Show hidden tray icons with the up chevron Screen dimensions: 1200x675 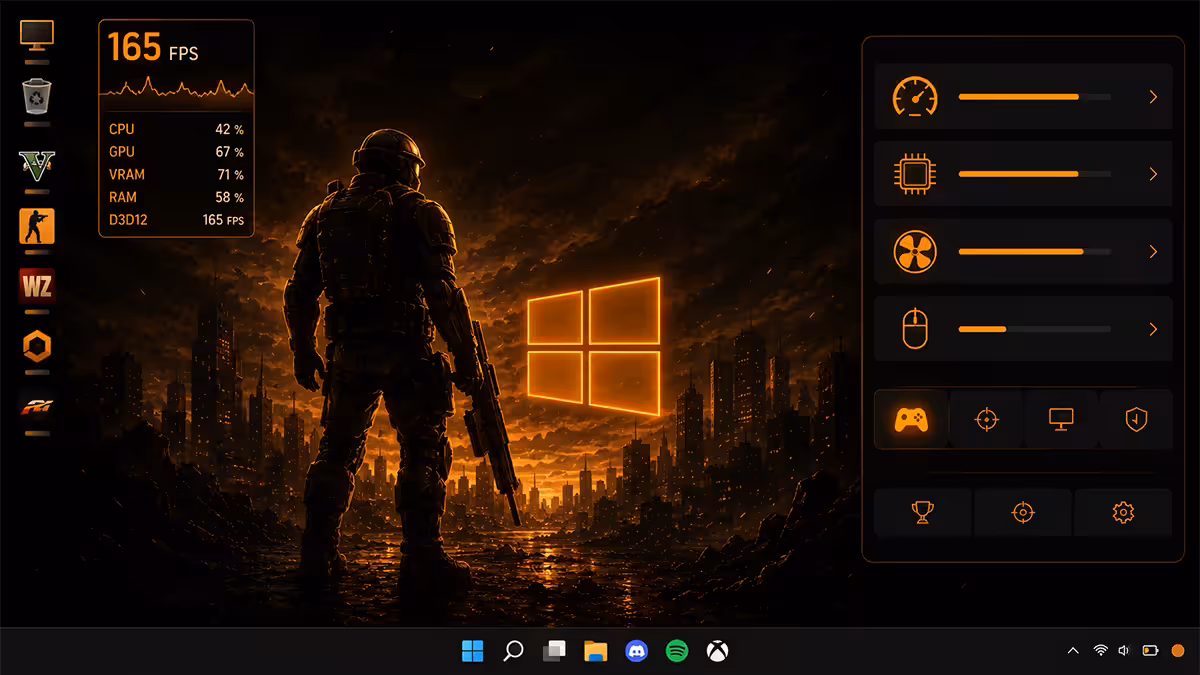click(x=1073, y=651)
